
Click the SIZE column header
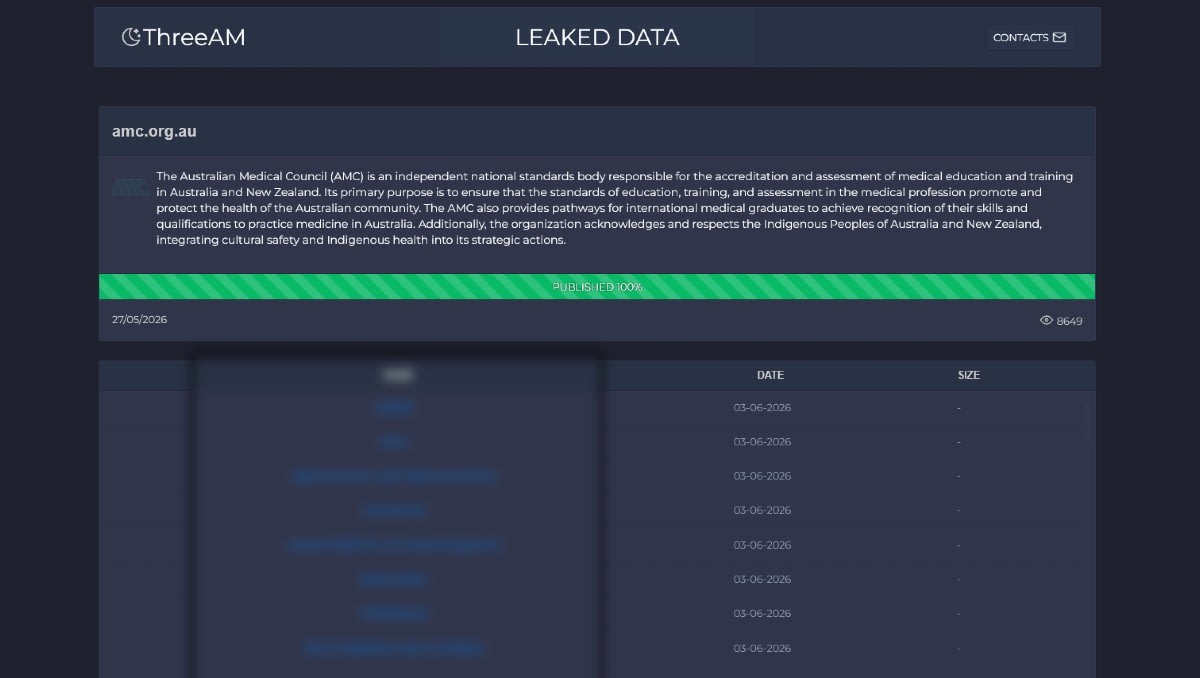969,375
